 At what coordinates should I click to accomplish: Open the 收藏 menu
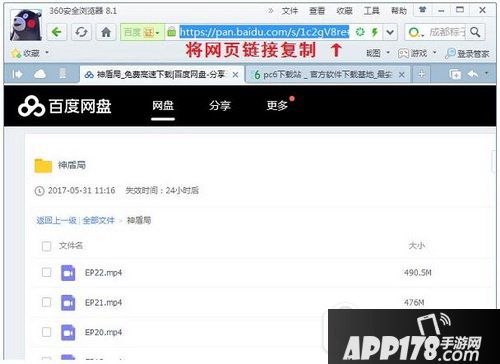(344, 11)
